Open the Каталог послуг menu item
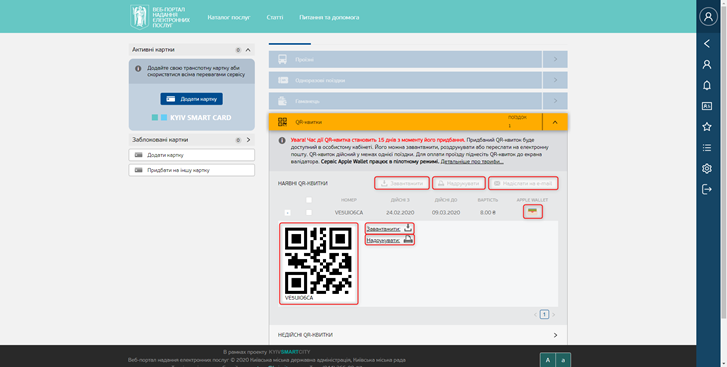 [x=229, y=17]
